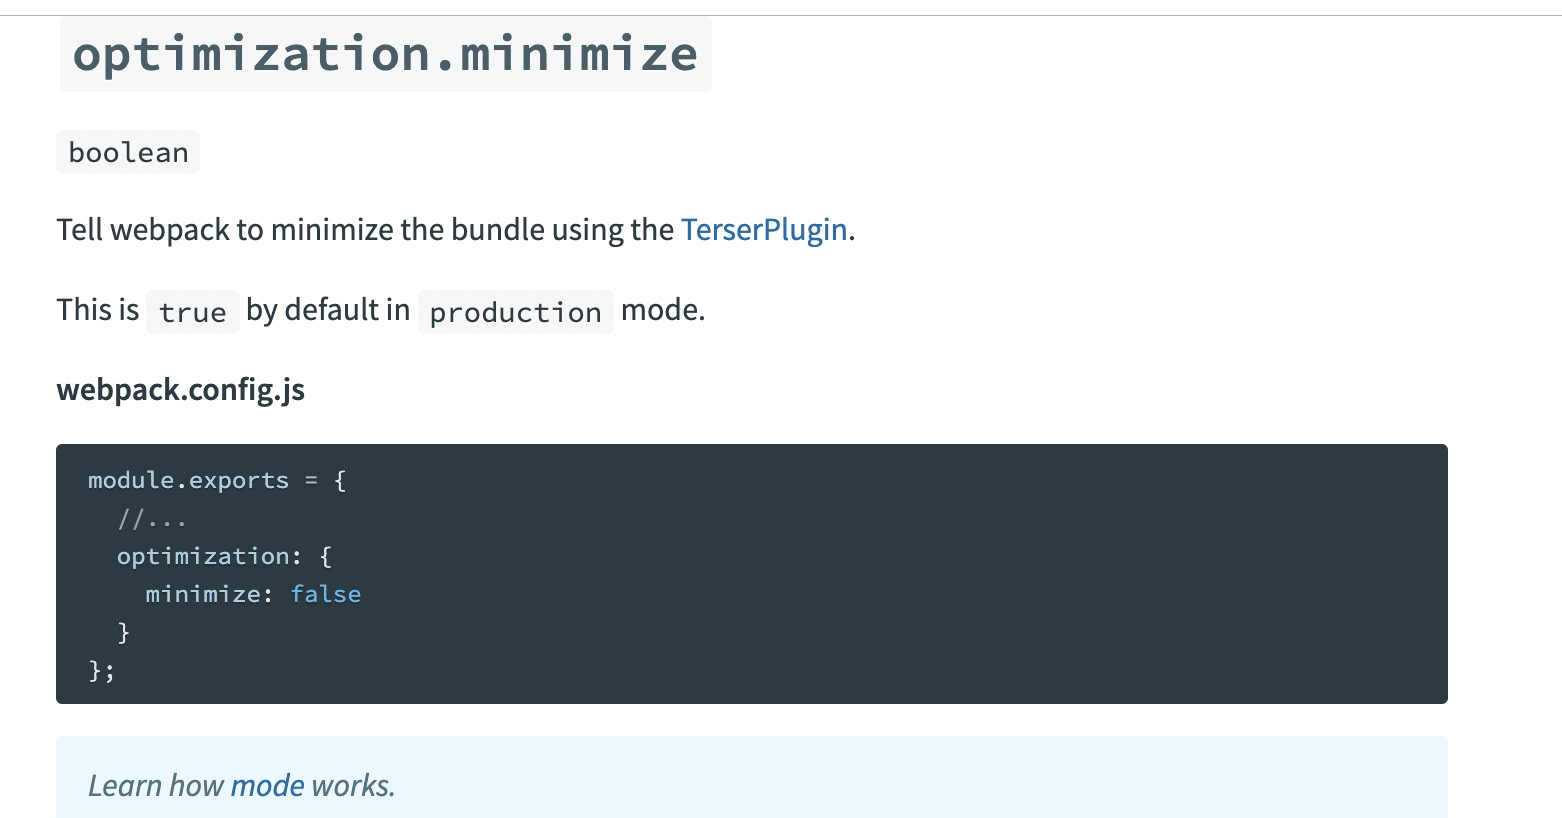Click the inline true code snippet

tap(192, 313)
